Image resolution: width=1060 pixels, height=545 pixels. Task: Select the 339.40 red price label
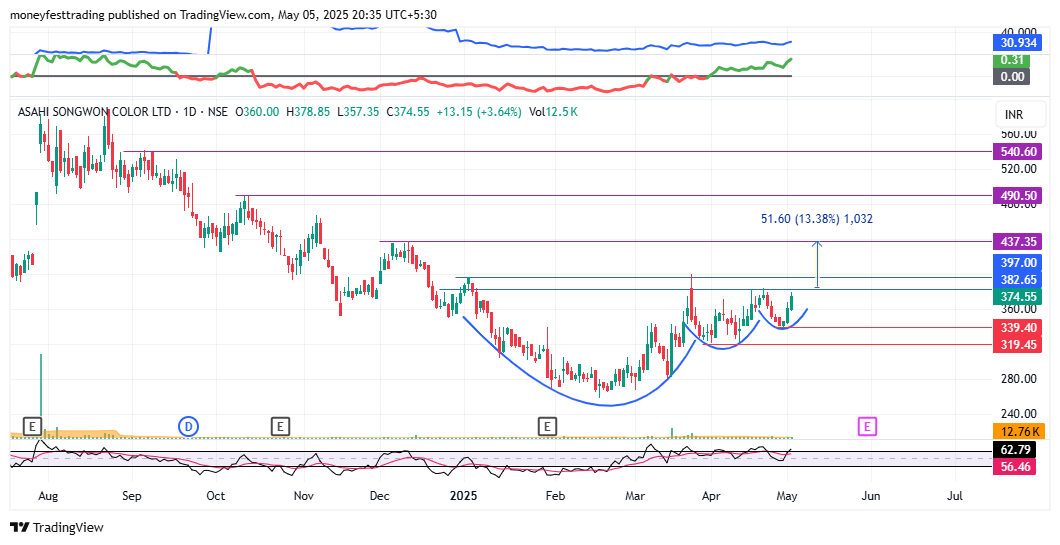pos(1017,328)
